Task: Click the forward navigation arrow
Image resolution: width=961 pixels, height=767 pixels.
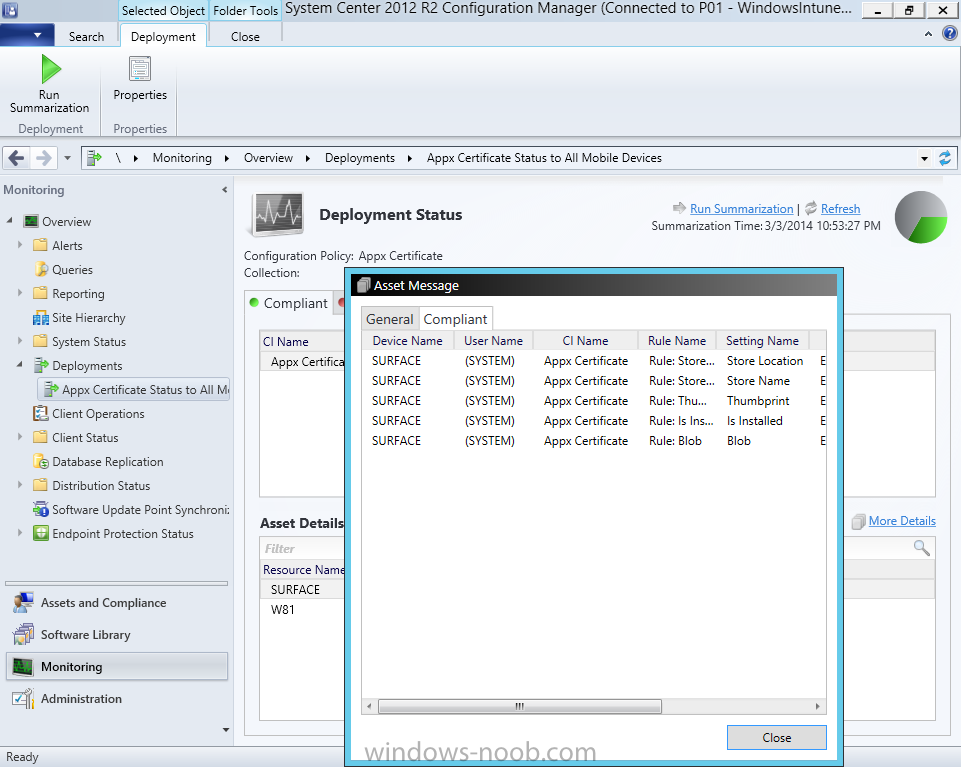Action: [x=44, y=158]
